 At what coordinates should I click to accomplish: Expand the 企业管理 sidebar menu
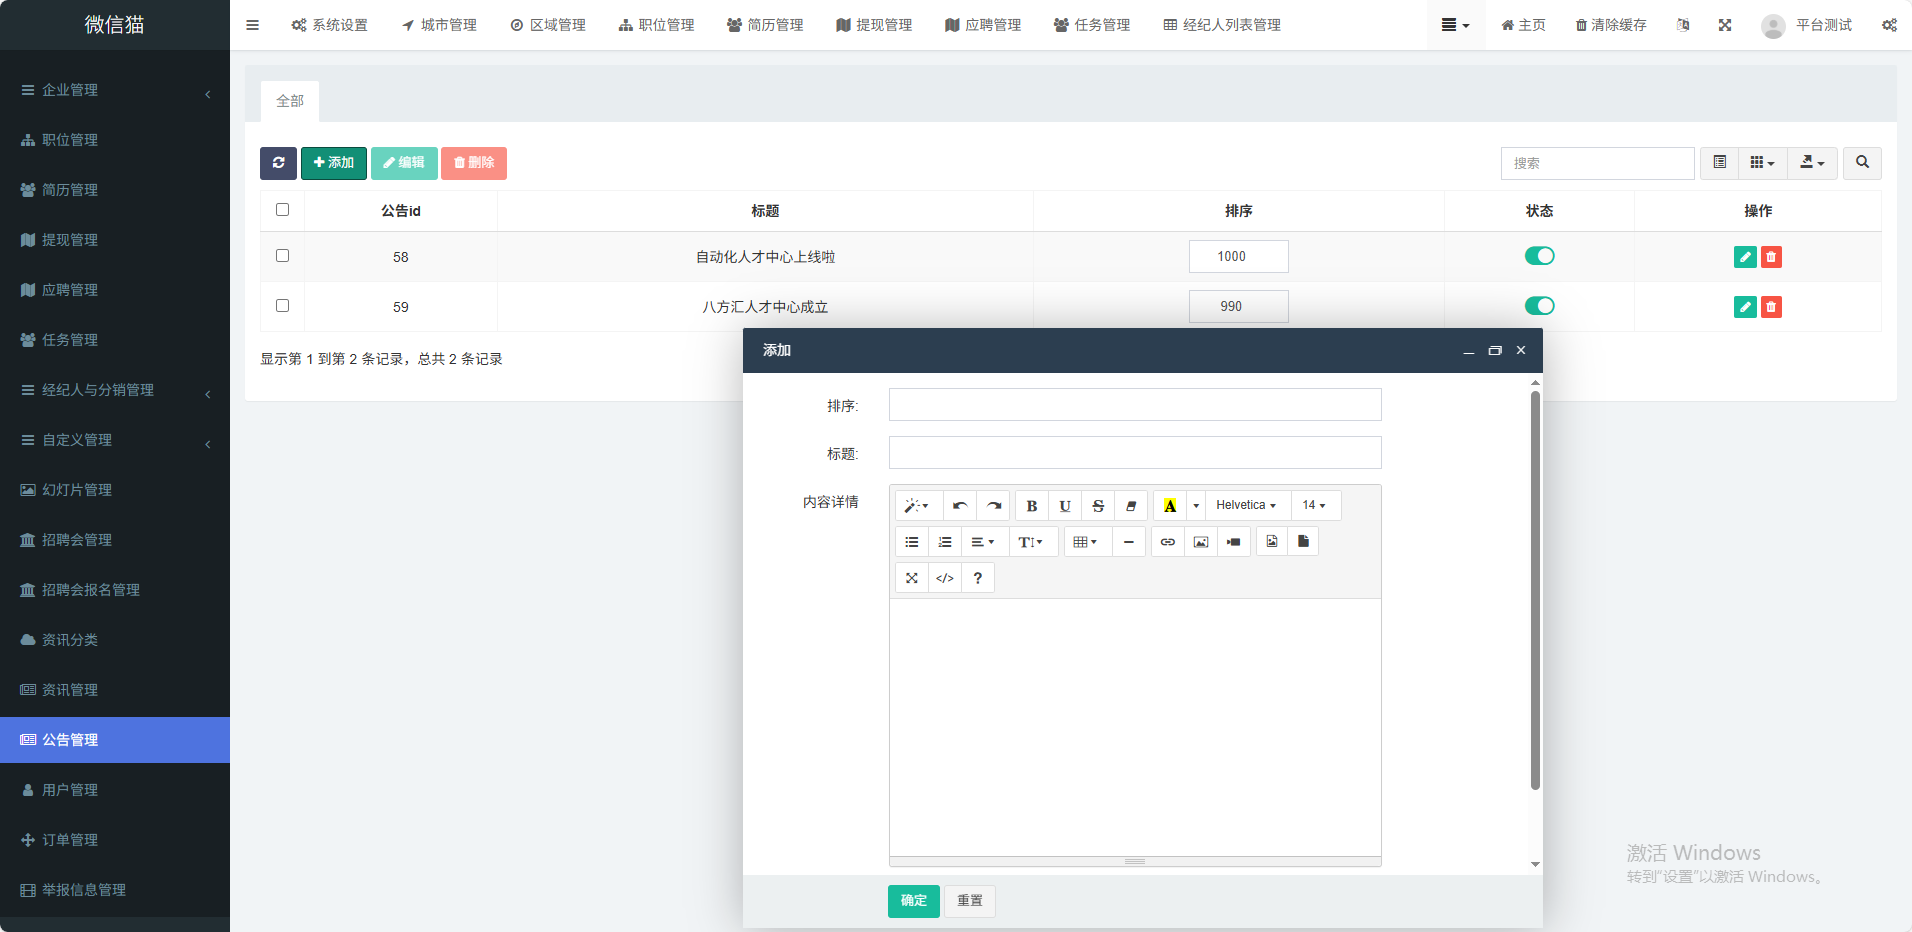pyautogui.click(x=115, y=90)
